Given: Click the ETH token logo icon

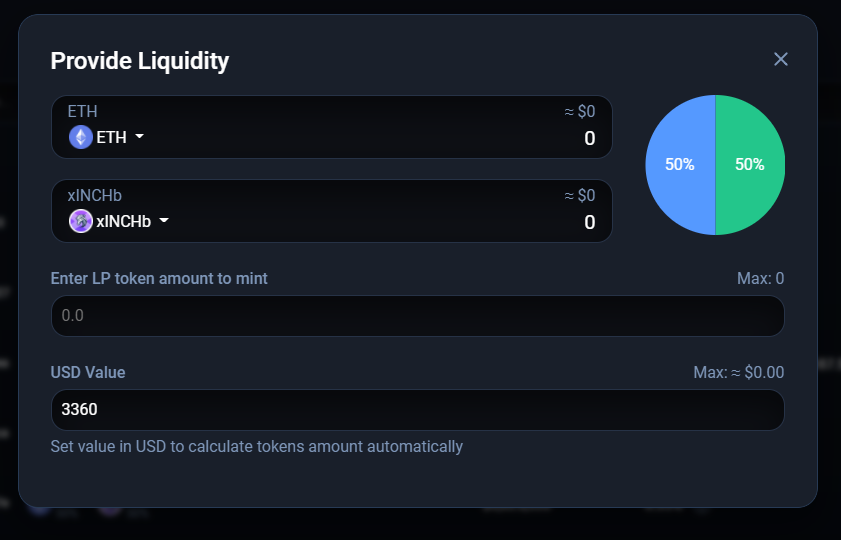Looking at the screenshot, I should coord(80,137).
